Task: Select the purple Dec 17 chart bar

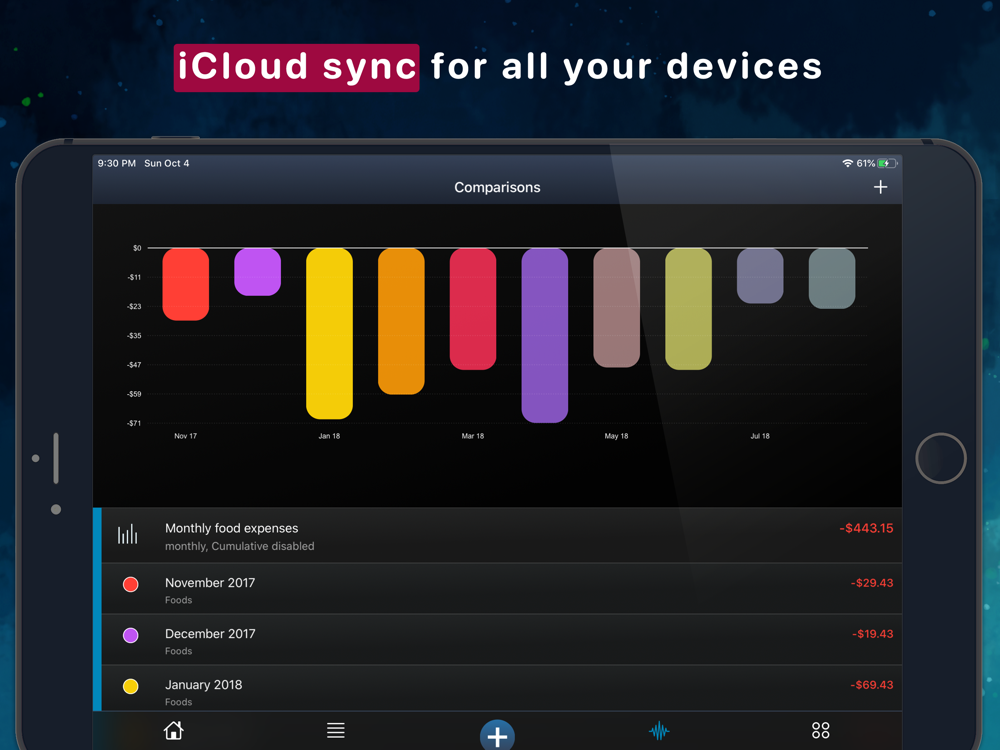Action: (x=258, y=272)
